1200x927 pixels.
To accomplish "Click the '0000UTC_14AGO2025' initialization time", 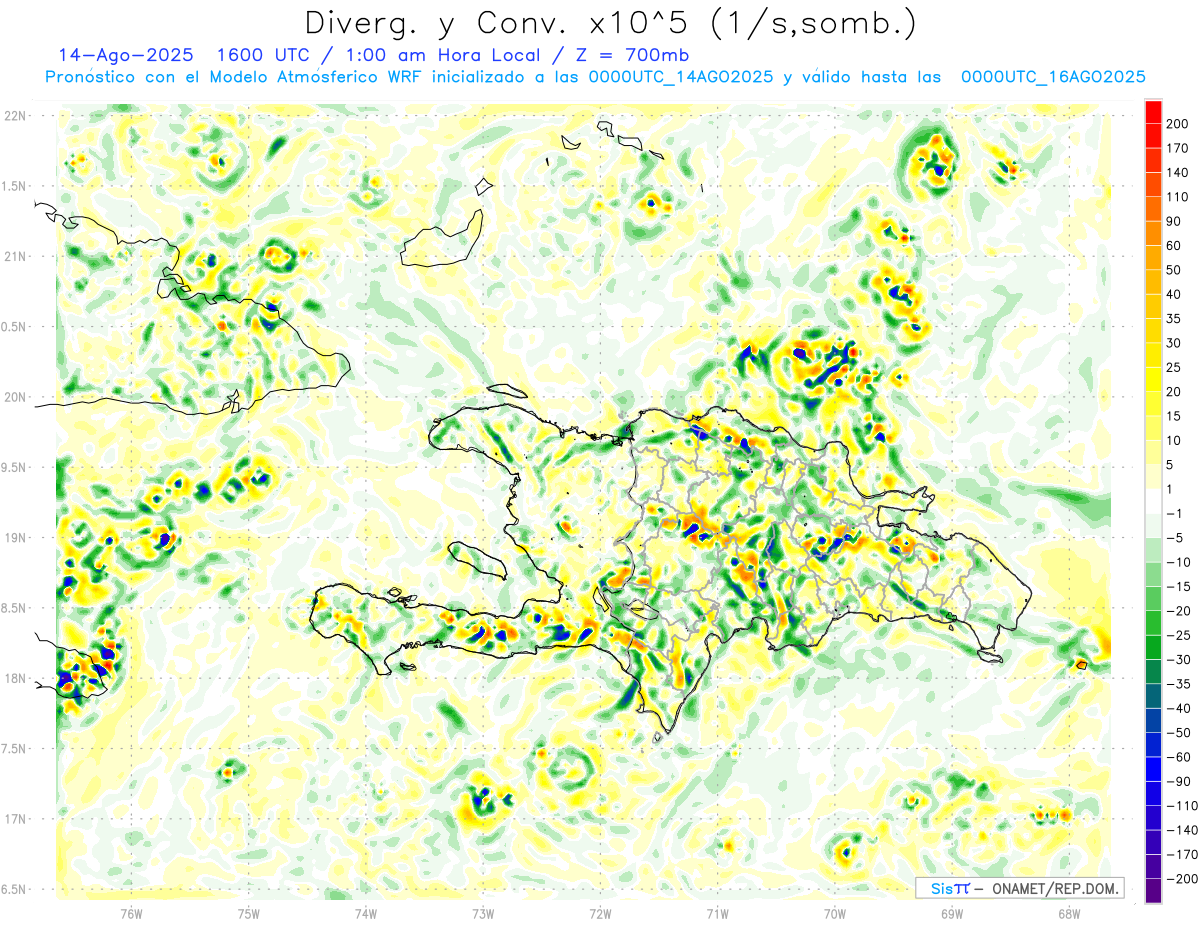I will pyautogui.click(x=680, y=77).
